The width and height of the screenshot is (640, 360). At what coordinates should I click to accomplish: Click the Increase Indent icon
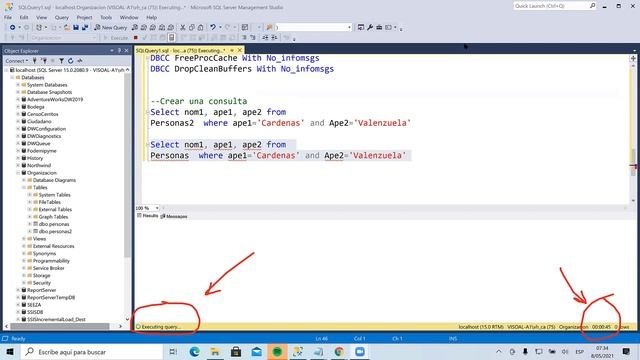(x=274, y=38)
